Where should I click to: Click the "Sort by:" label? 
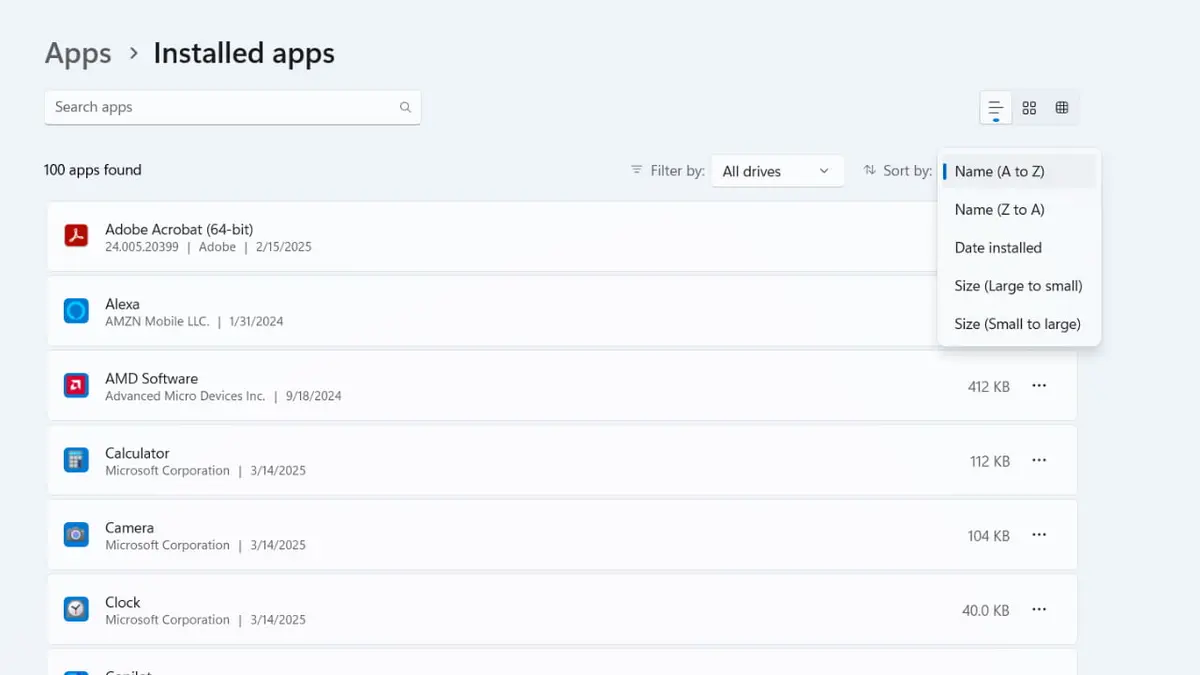point(908,171)
